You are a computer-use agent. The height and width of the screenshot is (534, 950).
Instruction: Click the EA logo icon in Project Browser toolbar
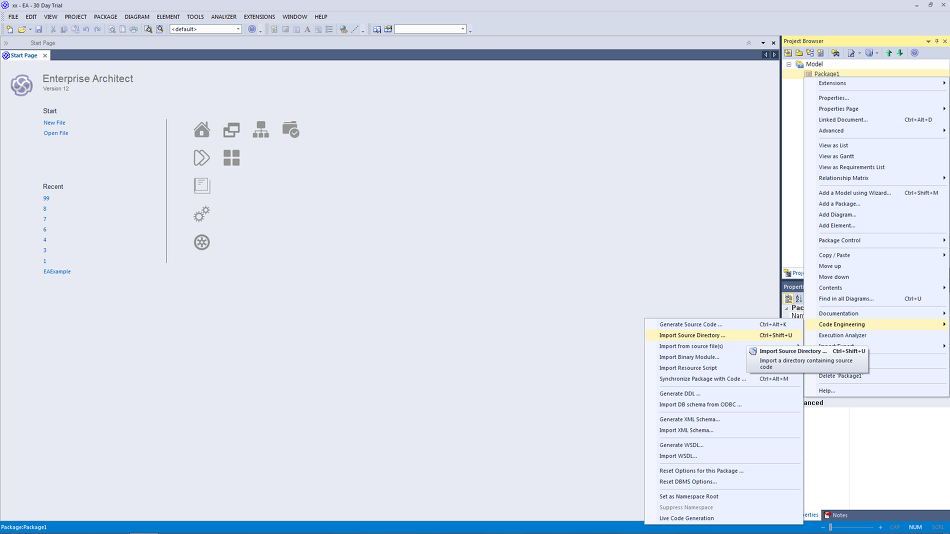(915, 53)
